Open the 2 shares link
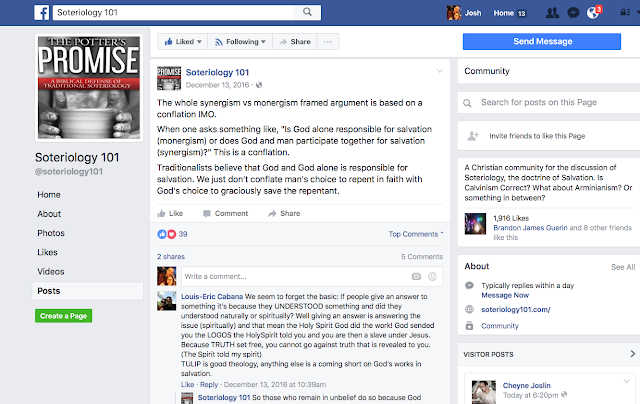640x404 pixels. coord(171,257)
